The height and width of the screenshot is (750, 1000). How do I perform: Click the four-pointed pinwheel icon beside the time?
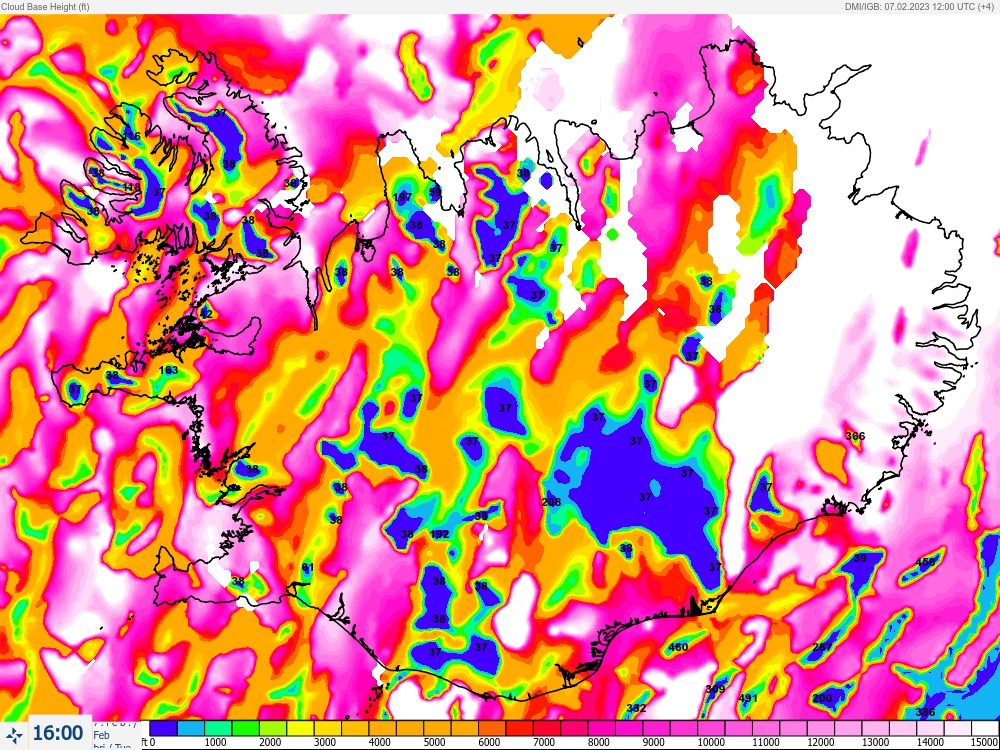point(14,735)
